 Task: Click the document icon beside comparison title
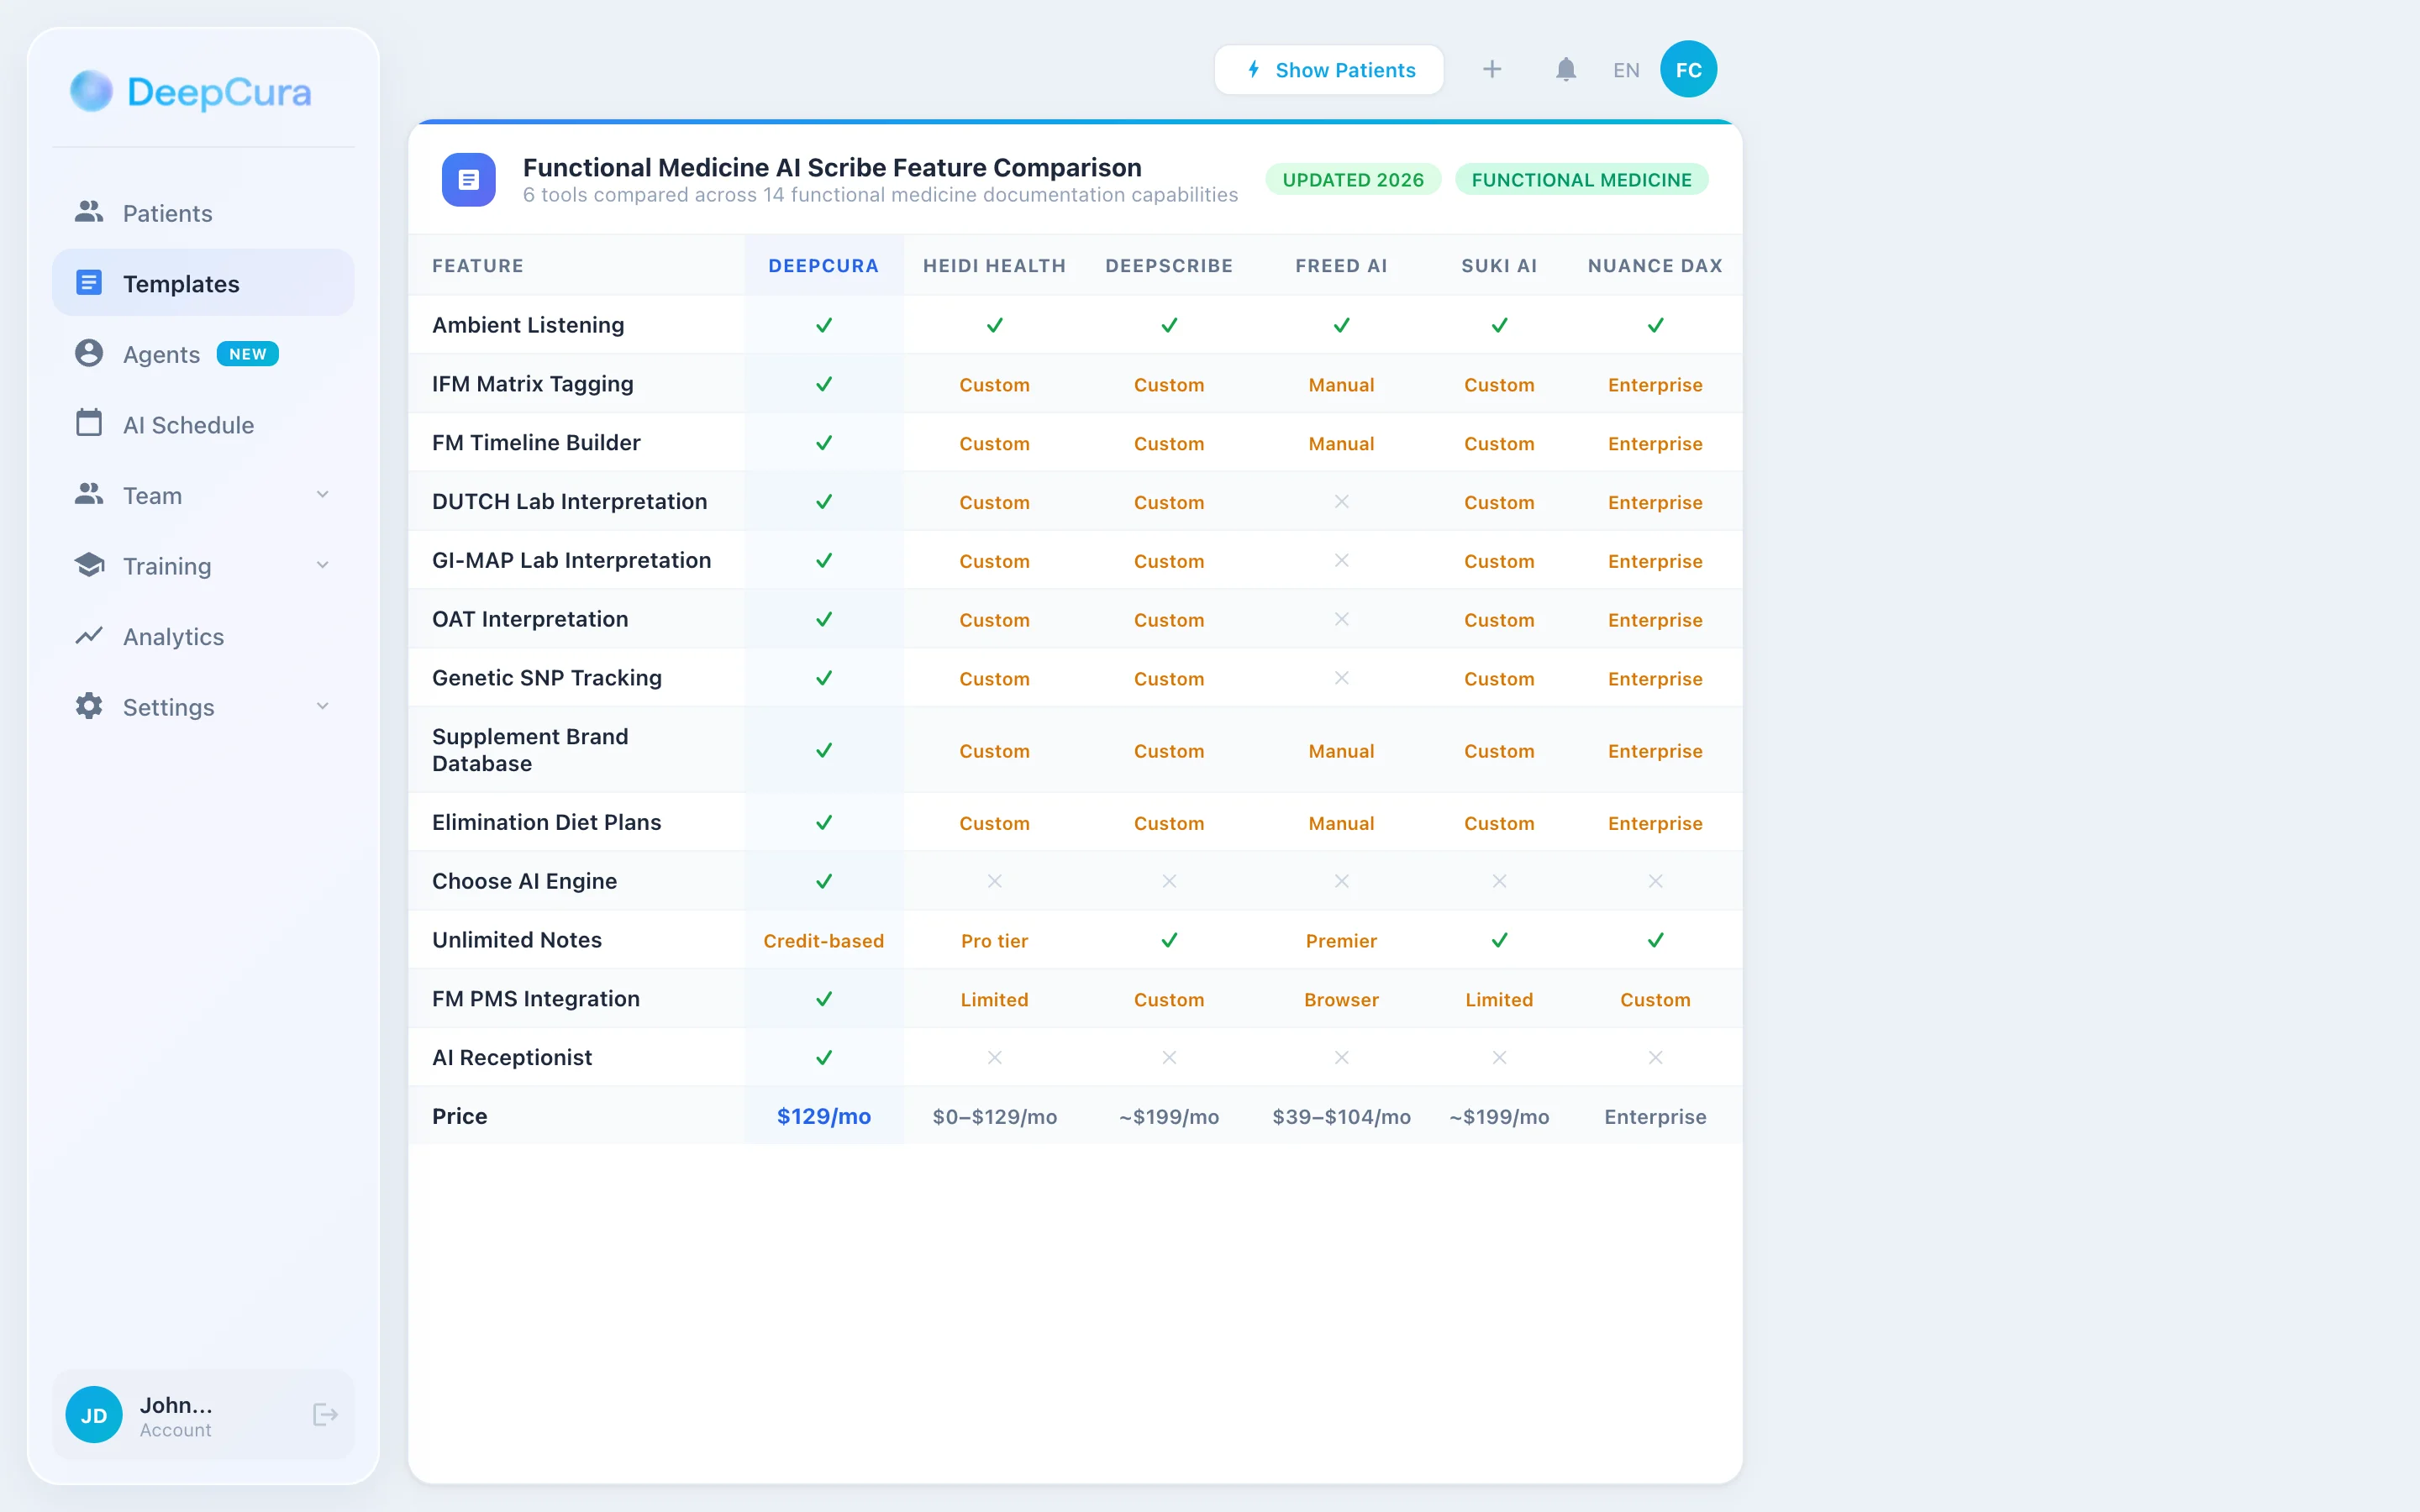tap(469, 180)
